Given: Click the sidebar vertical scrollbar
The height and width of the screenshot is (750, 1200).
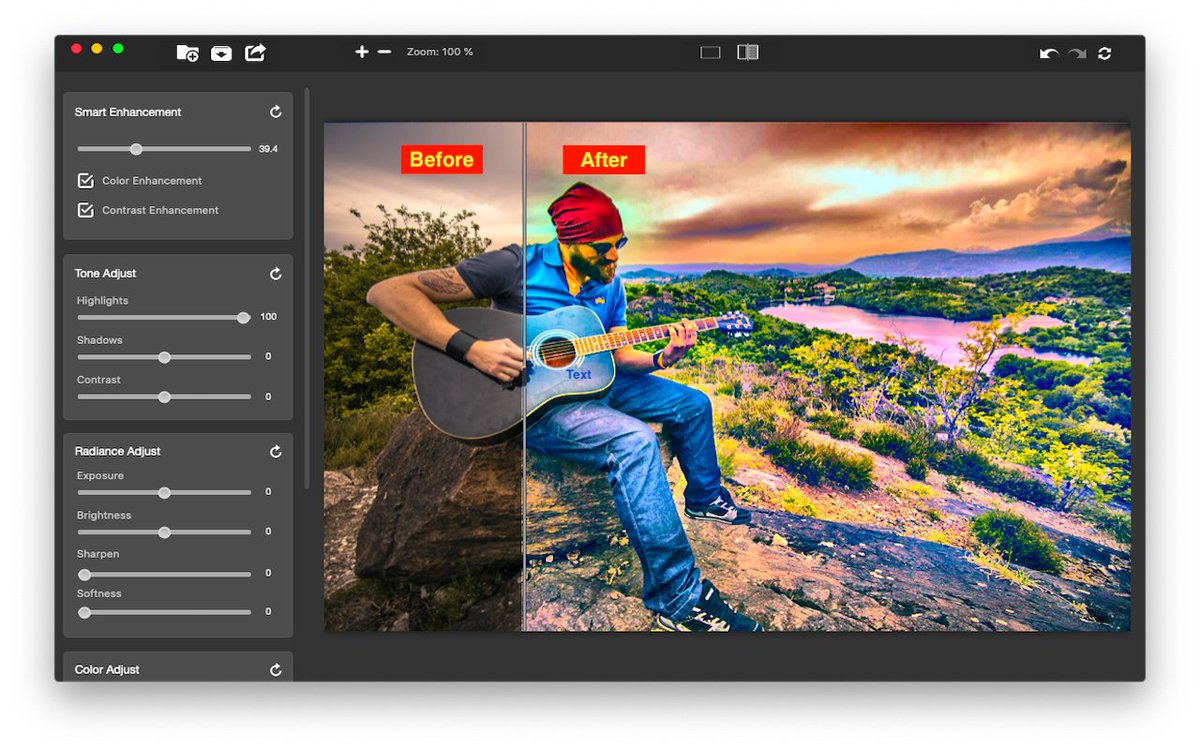Looking at the screenshot, I should [307, 288].
